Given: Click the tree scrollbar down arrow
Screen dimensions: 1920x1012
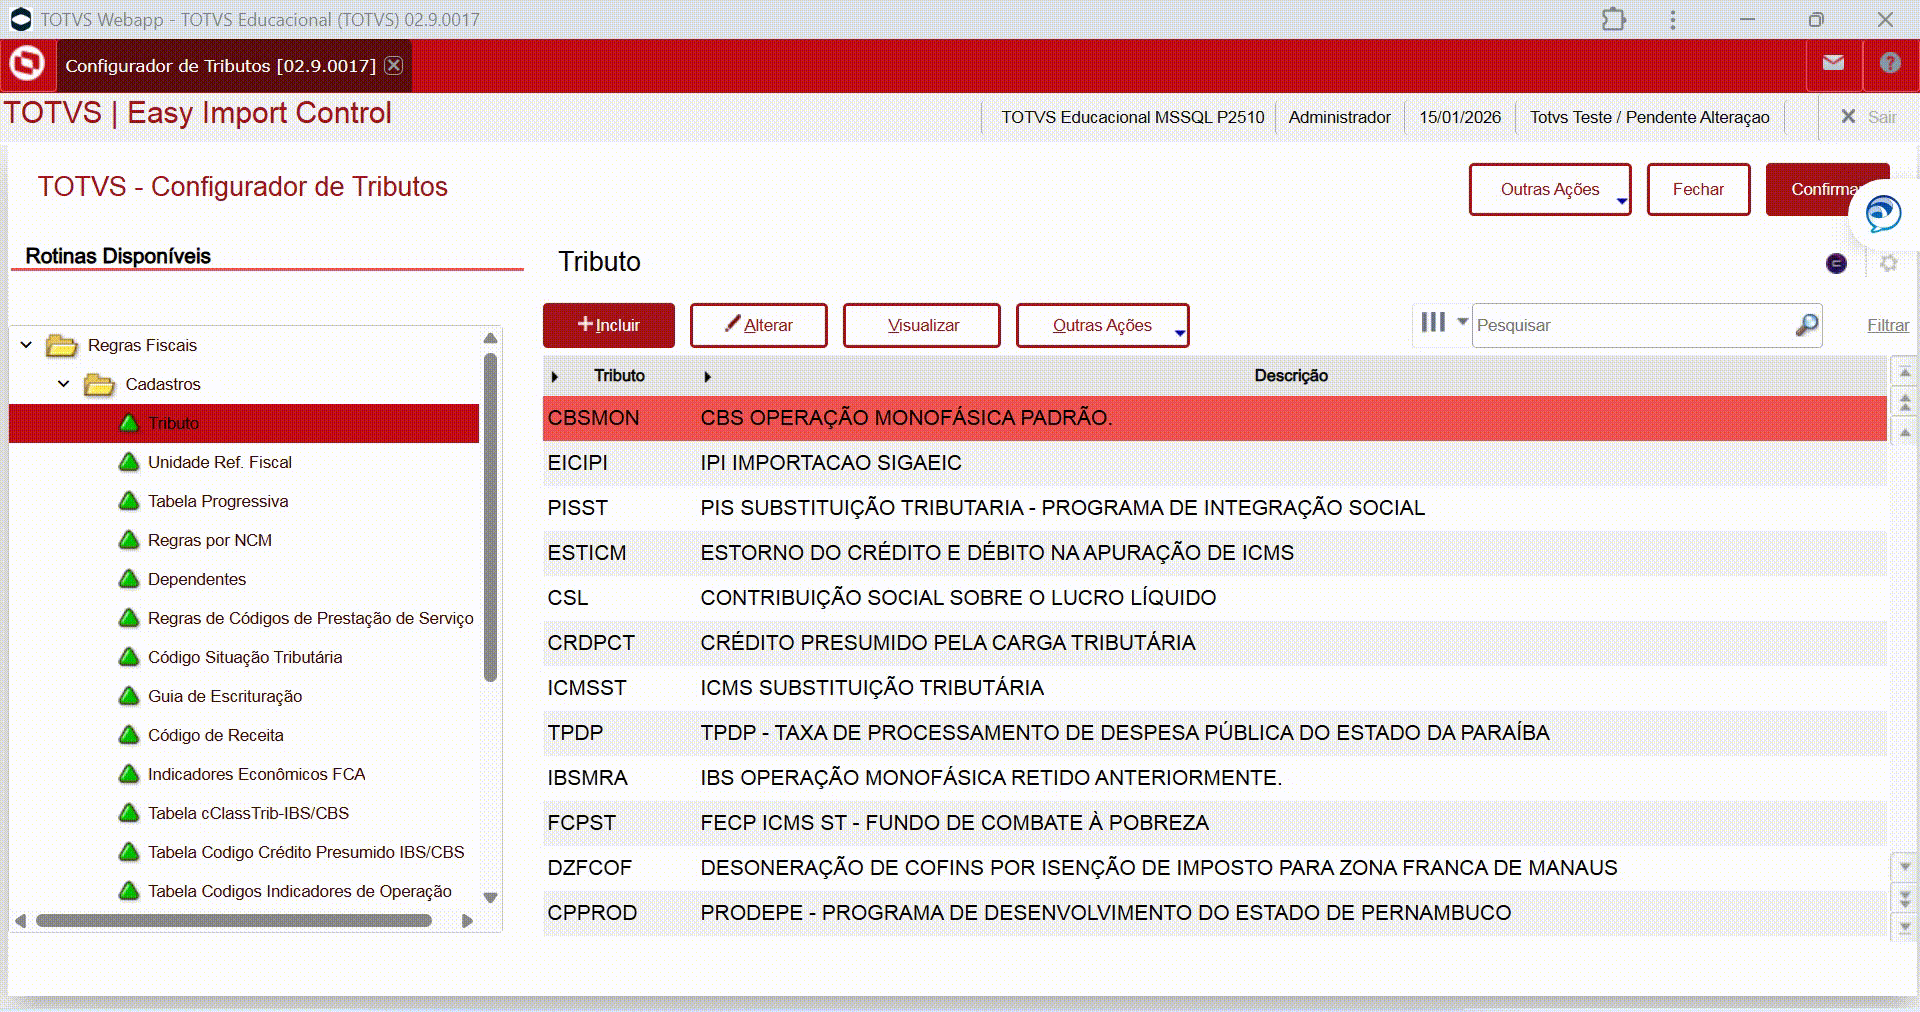Looking at the screenshot, I should point(490,897).
